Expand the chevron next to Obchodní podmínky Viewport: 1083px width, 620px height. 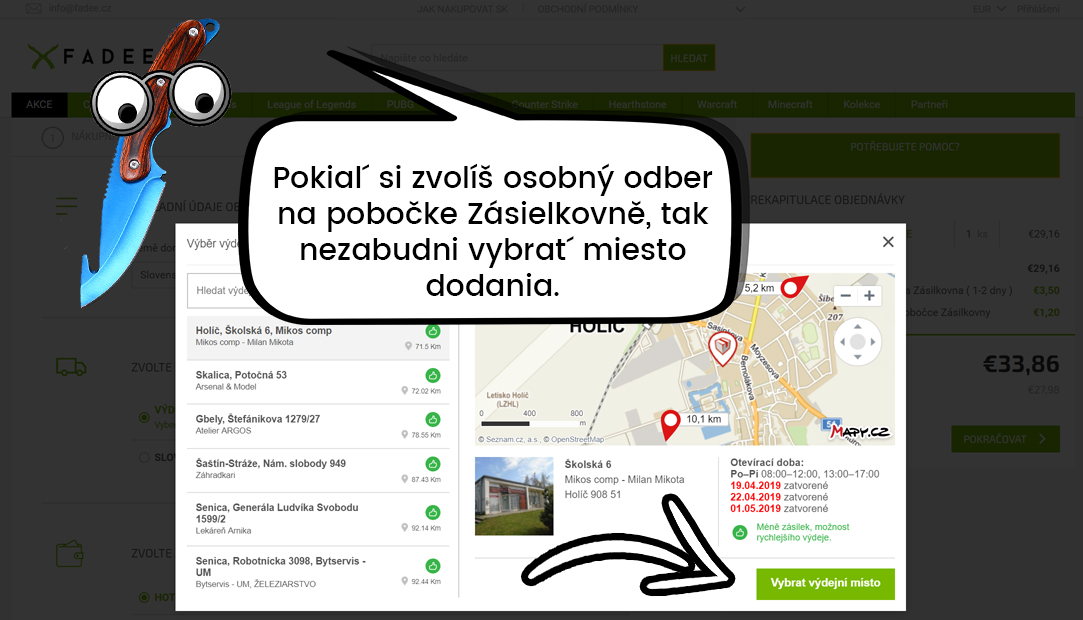point(740,10)
